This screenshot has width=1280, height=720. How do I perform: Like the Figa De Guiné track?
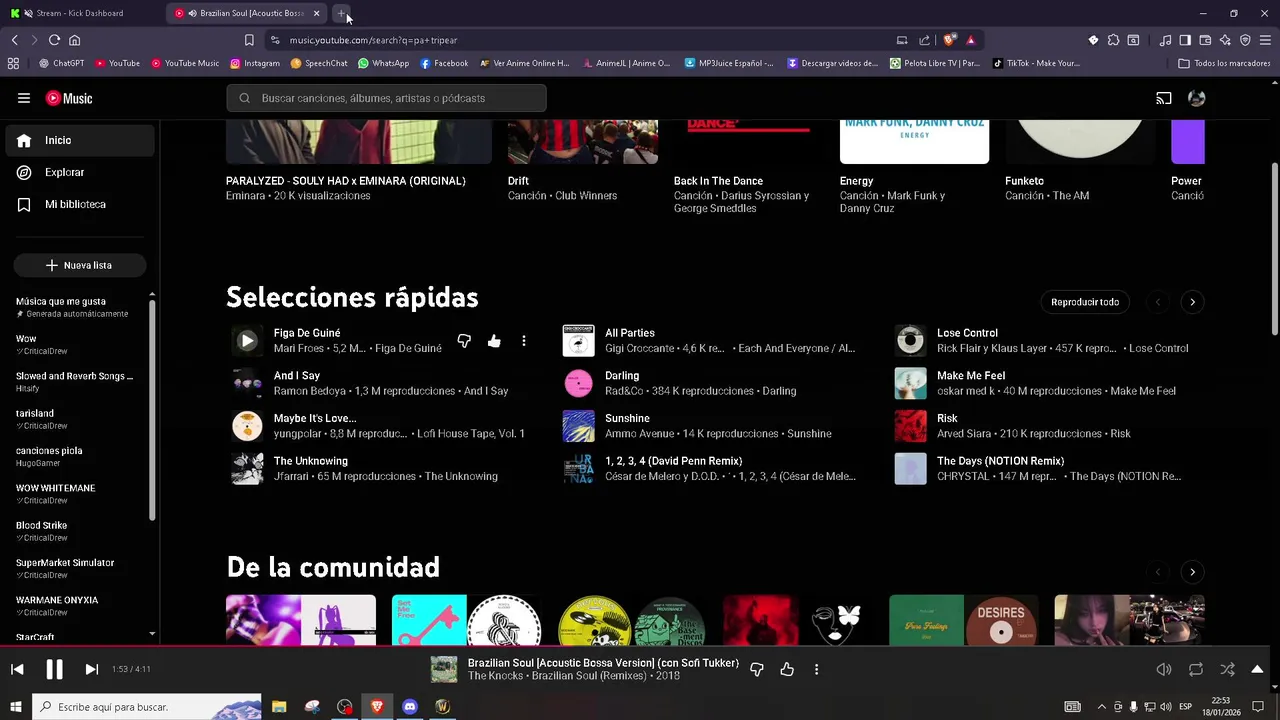494,341
